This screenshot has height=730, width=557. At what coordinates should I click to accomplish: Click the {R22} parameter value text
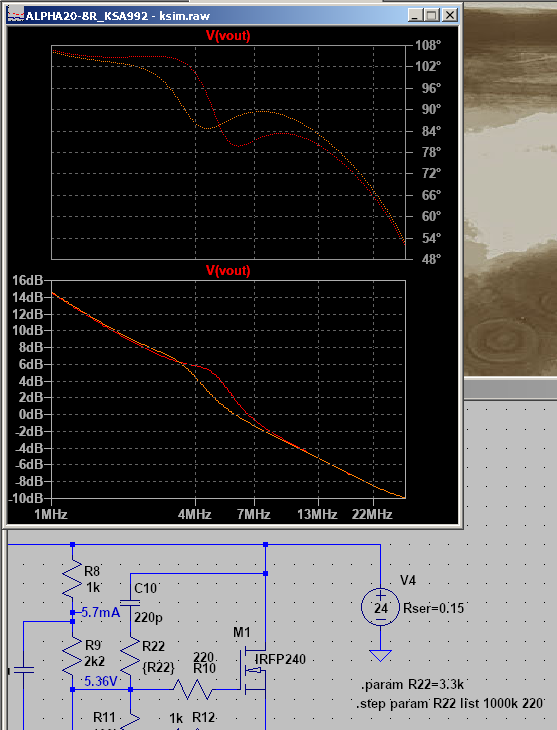[x=159, y=667]
